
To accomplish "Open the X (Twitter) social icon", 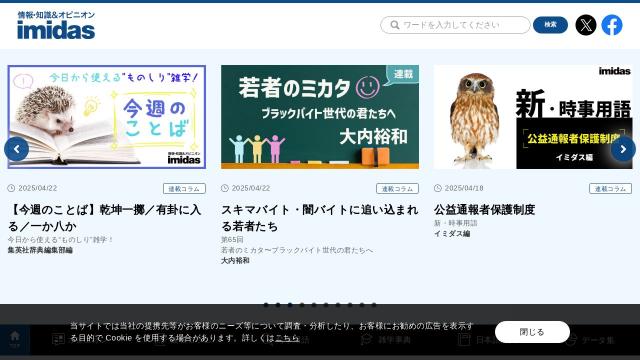I will [x=586, y=25].
